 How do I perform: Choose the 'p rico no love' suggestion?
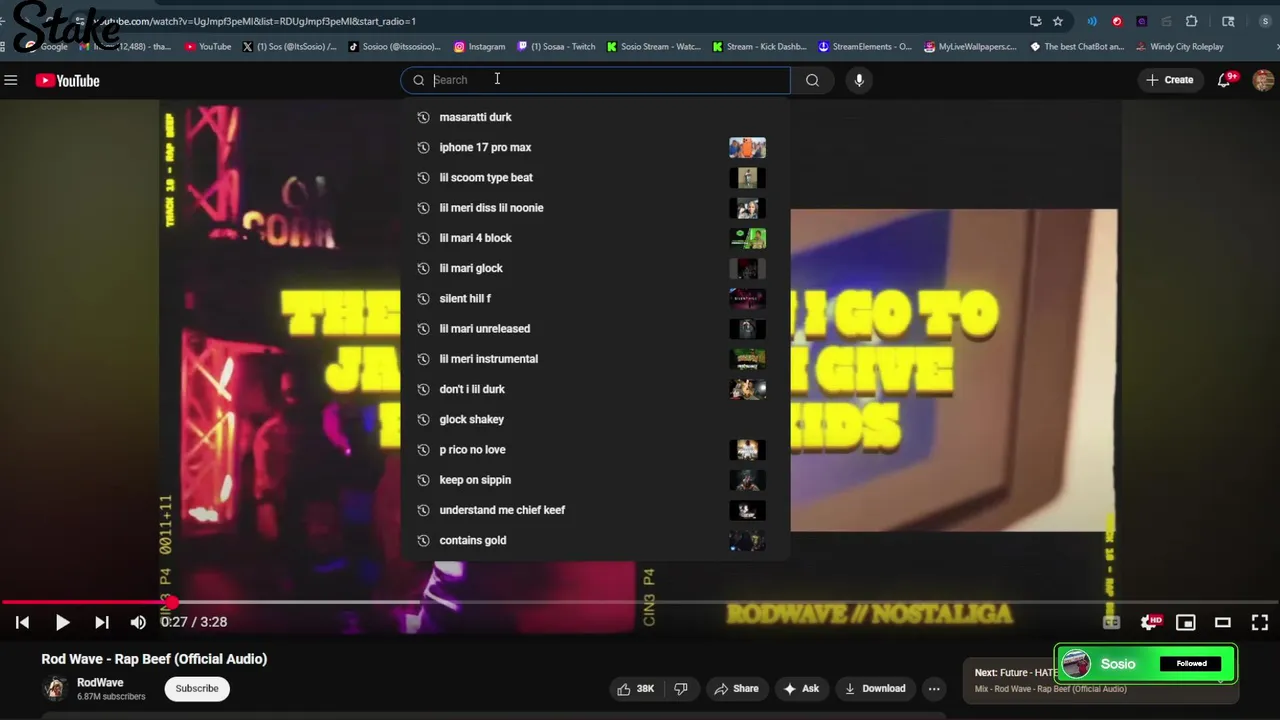point(595,449)
